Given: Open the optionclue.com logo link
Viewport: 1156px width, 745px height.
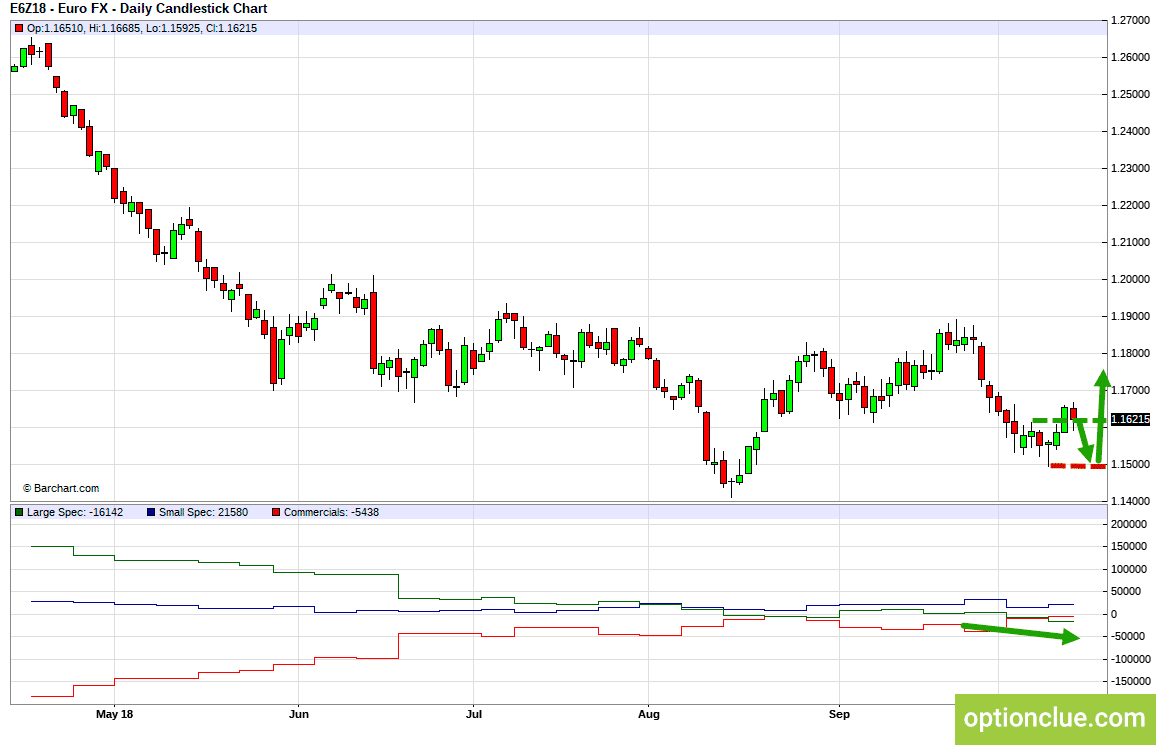Looking at the screenshot, I should point(1054,718).
